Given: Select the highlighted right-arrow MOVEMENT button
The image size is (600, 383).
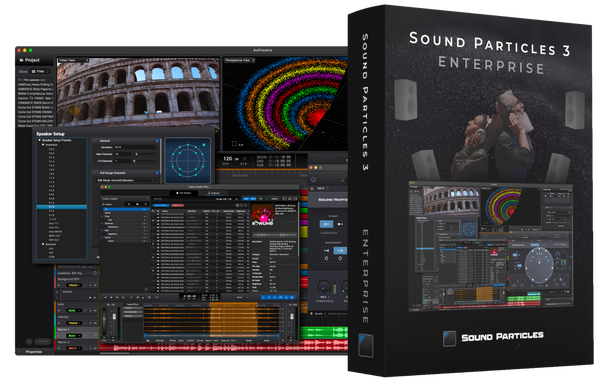Looking at the screenshot, I should (x=340, y=251).
